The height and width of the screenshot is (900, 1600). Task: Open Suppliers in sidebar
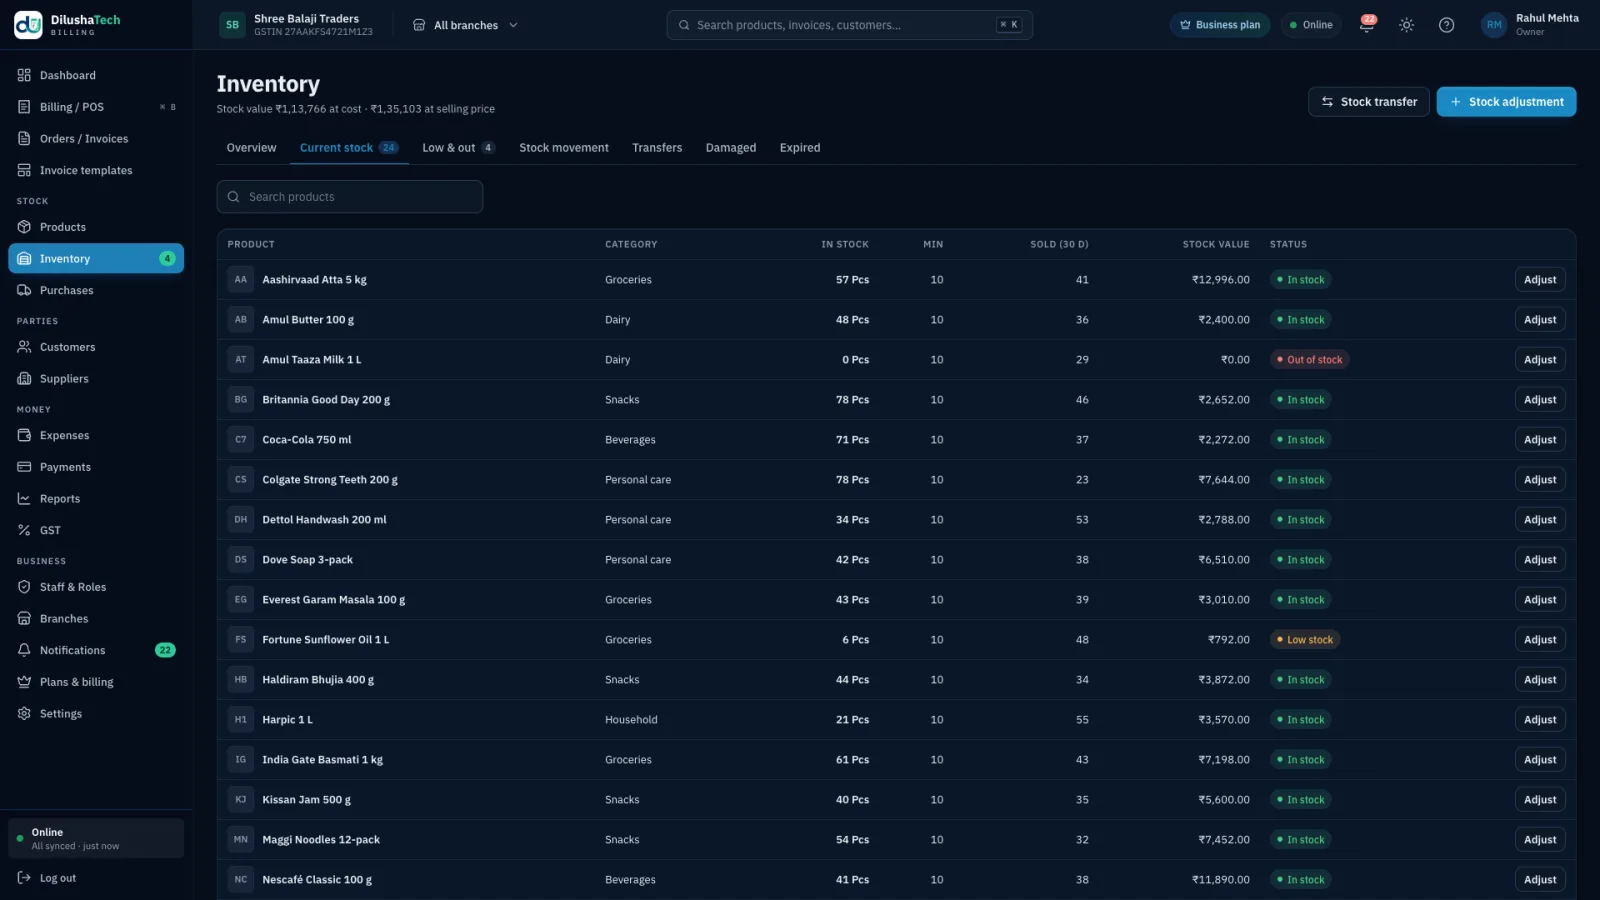(x=96, y=379)
